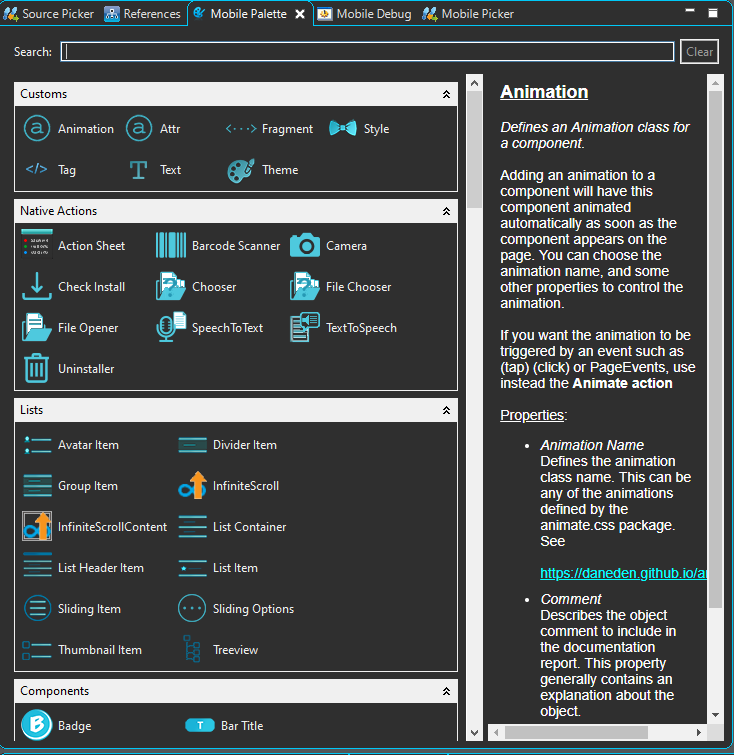This screenshot has height=755, width=734.
Task: Pick the Uninstaller trash icon
Action: 37,368
